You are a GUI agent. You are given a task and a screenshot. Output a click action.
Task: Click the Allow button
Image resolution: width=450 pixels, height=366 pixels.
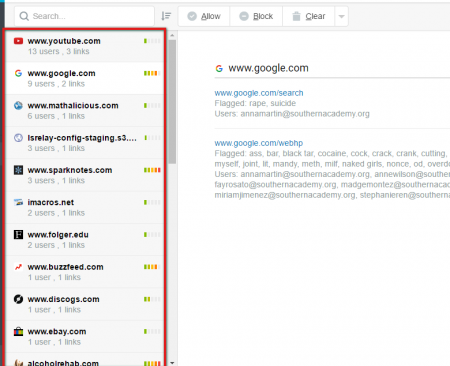pyautogui.click(x=204, y=16)
